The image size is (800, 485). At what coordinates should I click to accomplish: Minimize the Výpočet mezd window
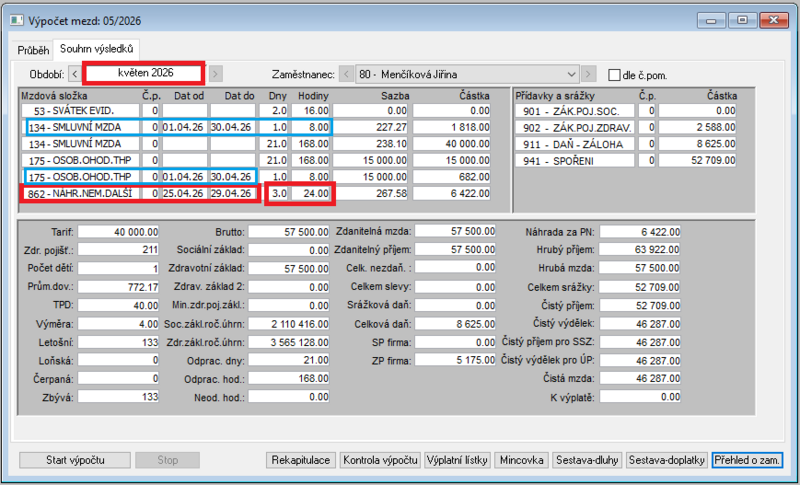click(x=711, y=20)
